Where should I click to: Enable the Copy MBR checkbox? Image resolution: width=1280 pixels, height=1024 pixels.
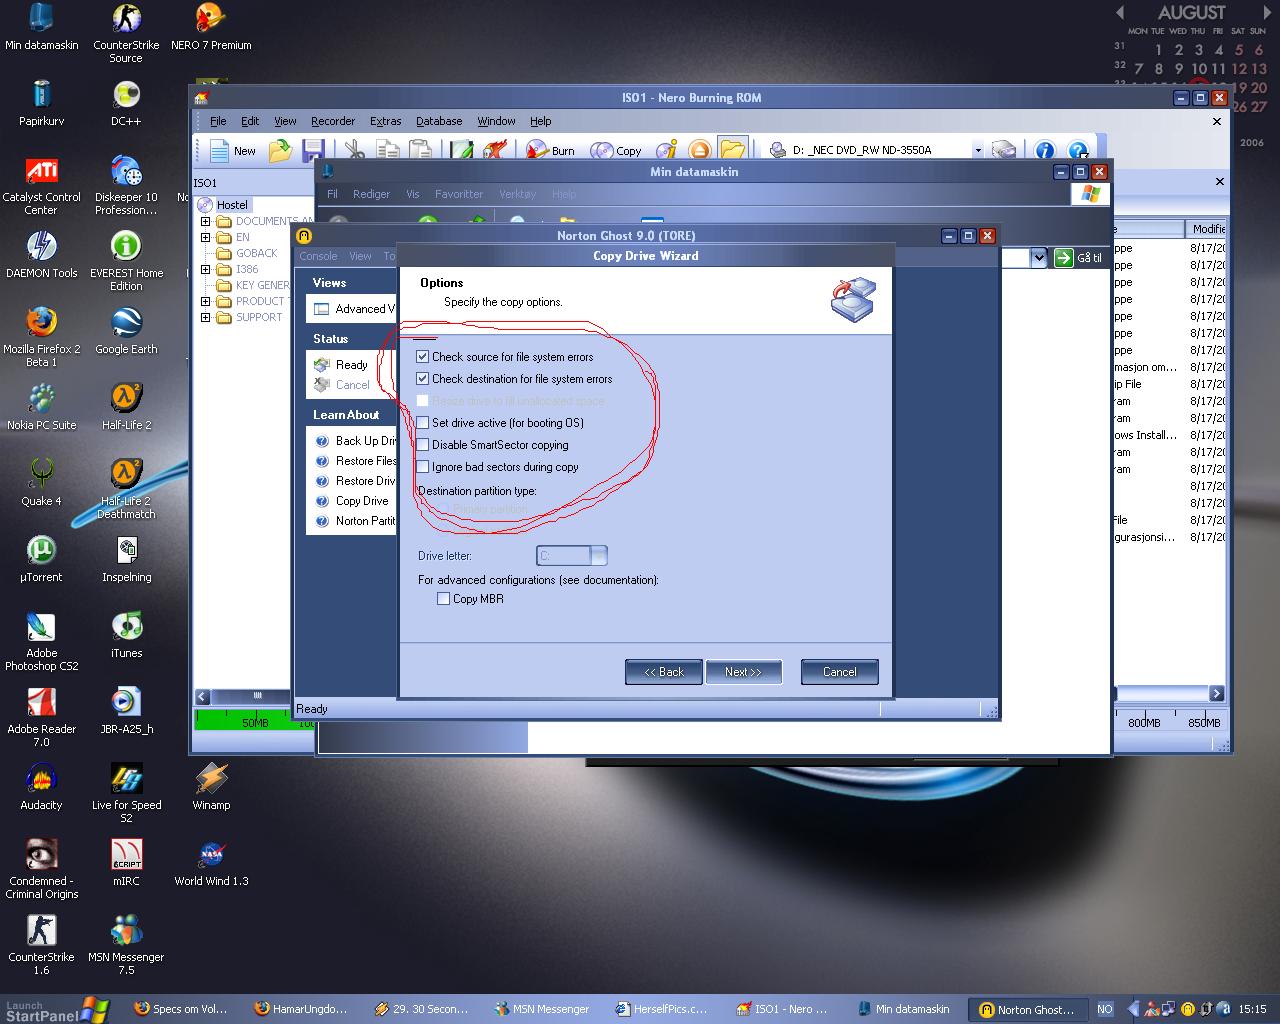point(443,599)
